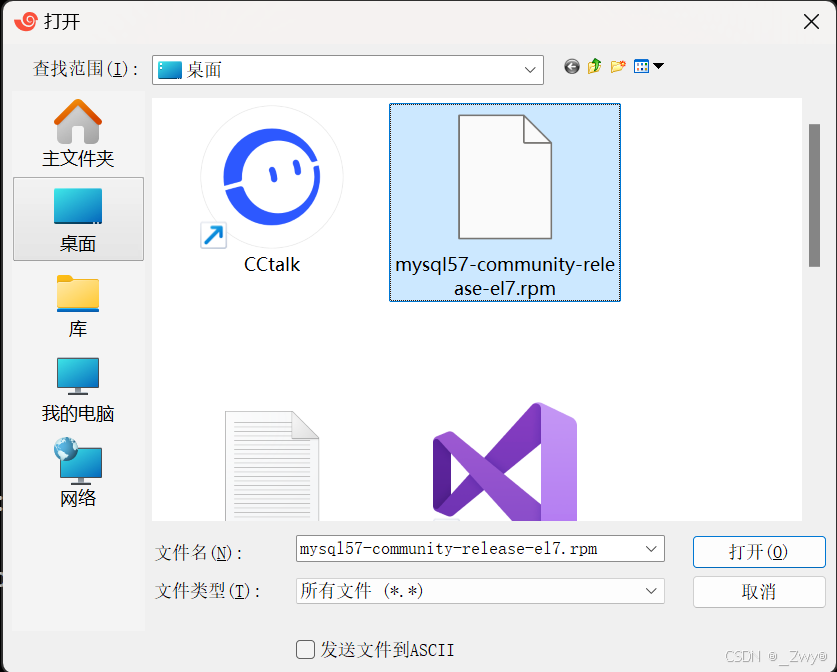Expand the file name history dropdown arrow

[651, 549]
